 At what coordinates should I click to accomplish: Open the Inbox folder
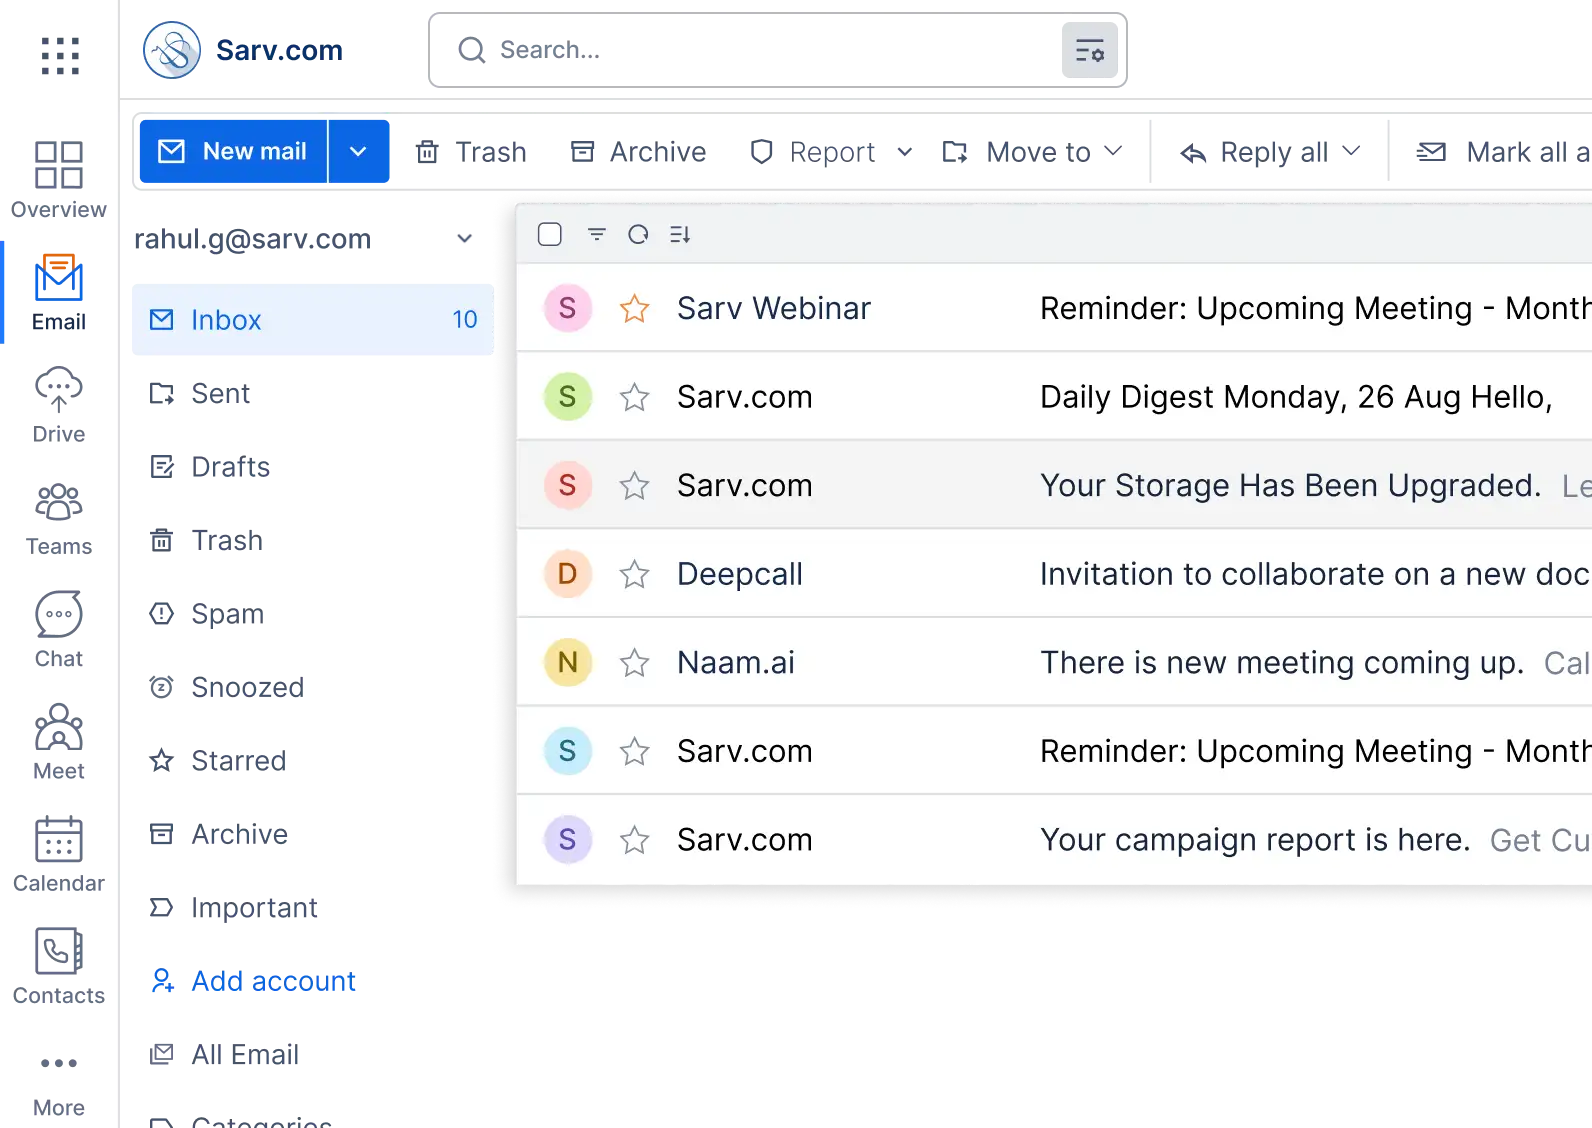pyautogui.click(x=313, y=320)
